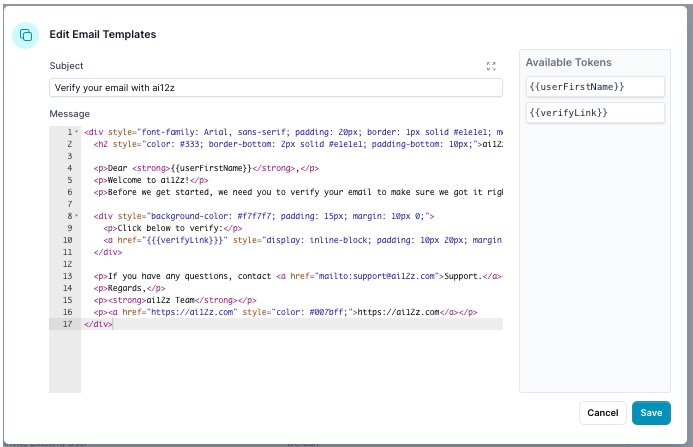The width and height of the screenshot is (693, 447).
Task: Click the 'Click below to verify:' line
Action: [173, 228]
